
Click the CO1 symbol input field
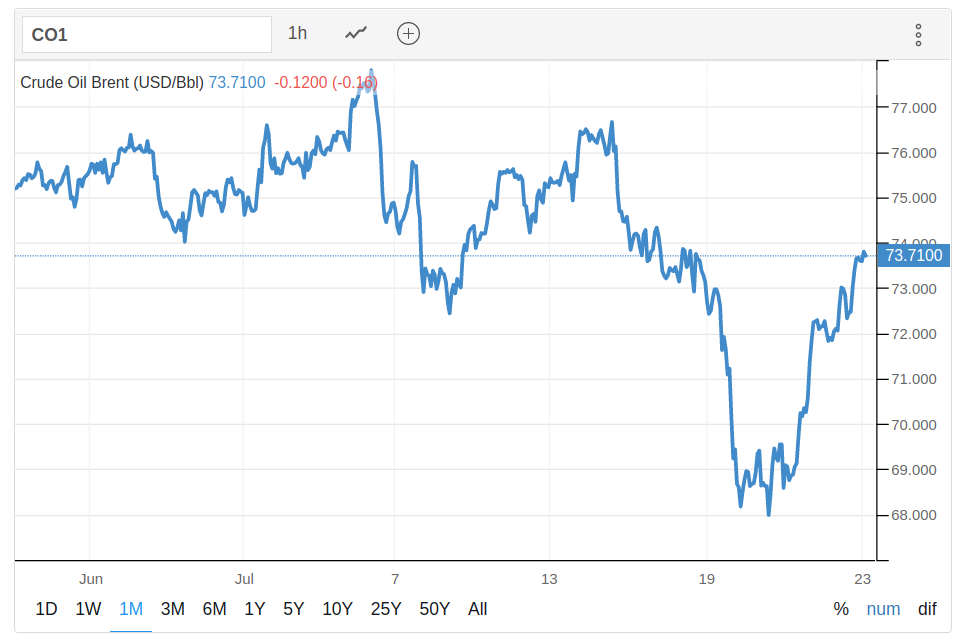pos(147,34)
